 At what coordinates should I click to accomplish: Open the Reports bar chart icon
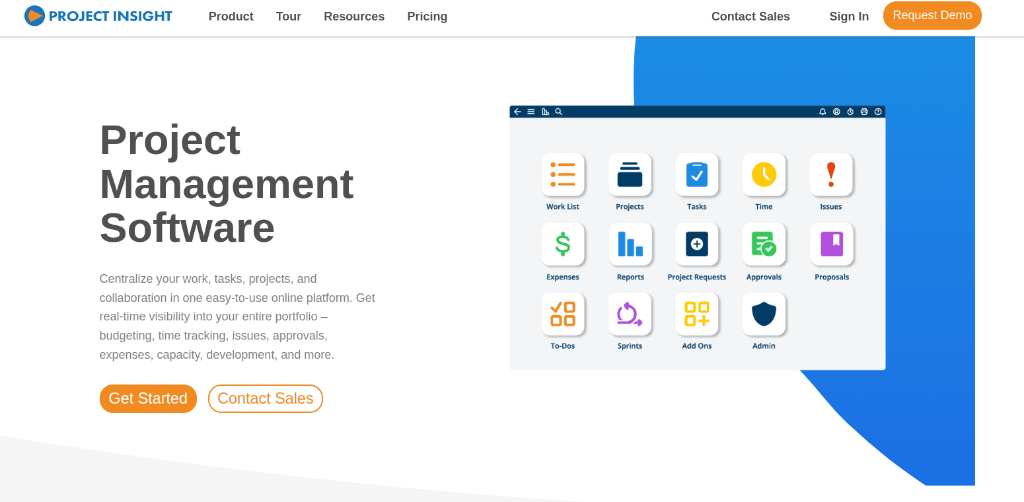click(630, 244)
